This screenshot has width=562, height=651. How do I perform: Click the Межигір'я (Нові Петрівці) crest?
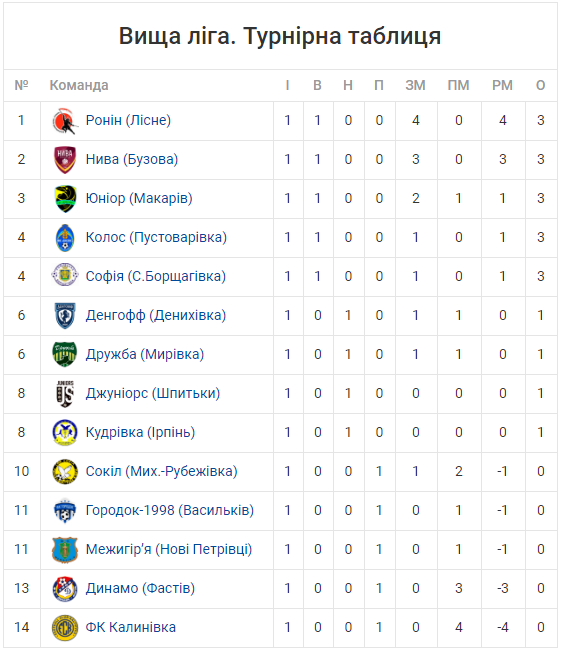tap(65, 550)
